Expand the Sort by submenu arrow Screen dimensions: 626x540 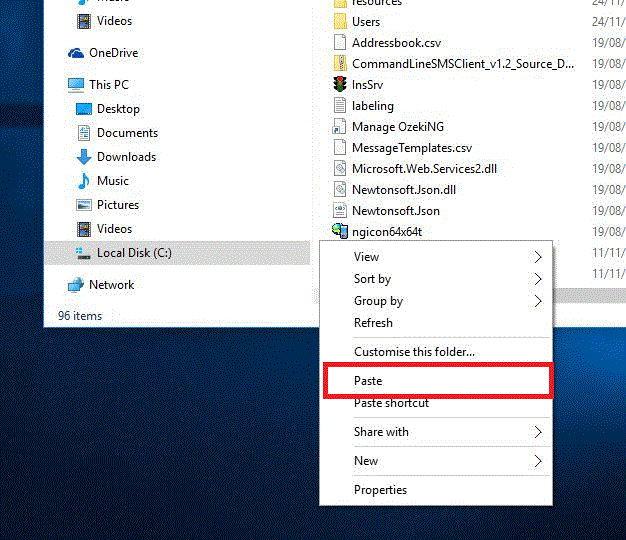[x=538, y=279]
